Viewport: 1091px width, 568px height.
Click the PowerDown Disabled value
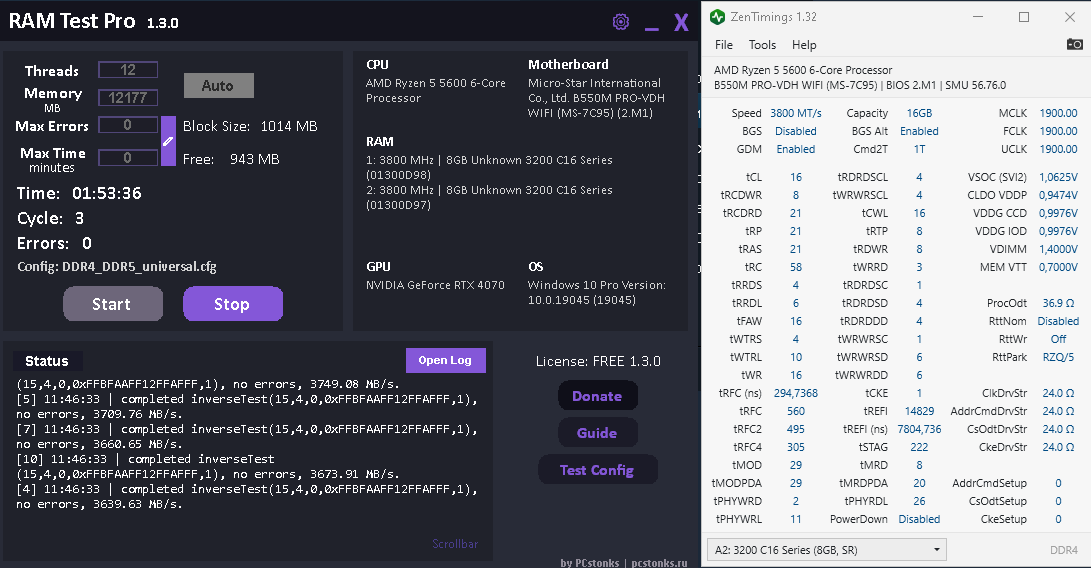tap(919, 519)
